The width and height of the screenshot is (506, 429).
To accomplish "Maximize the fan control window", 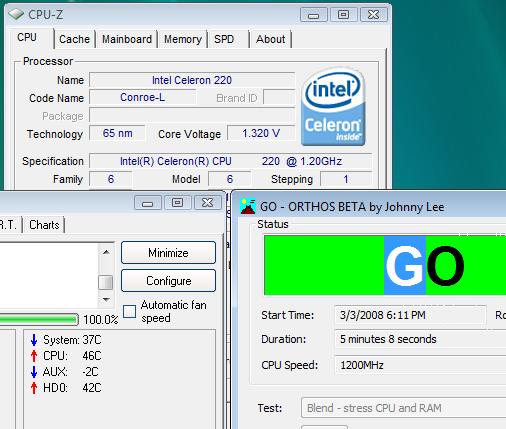I will pyautogui.click(x=177, y=203).
